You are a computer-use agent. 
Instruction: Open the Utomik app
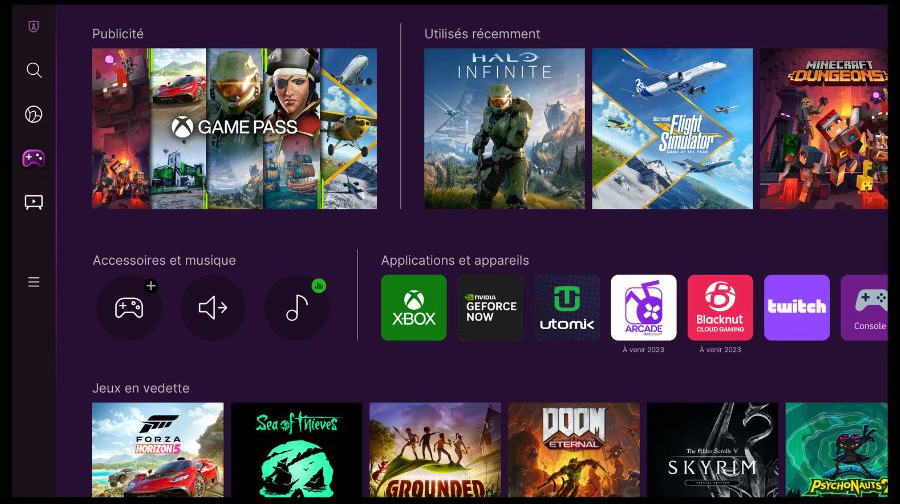567,308
